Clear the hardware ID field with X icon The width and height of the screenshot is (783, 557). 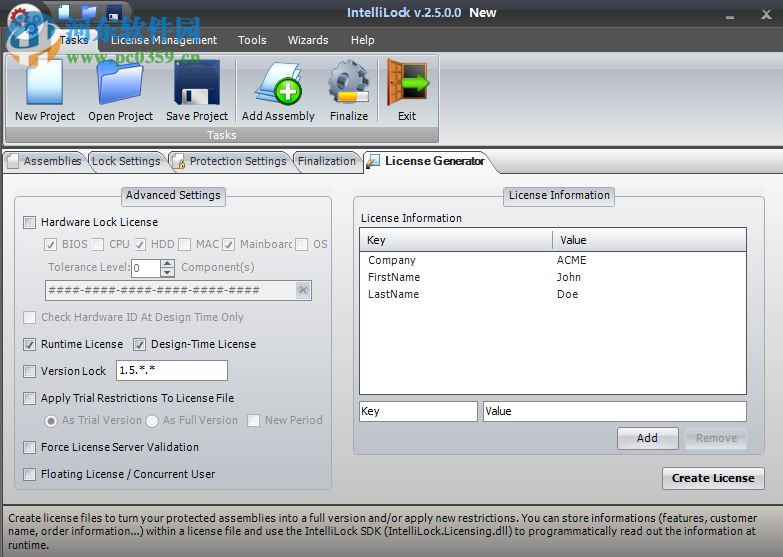pyautogui.click(x=303, y=290)
